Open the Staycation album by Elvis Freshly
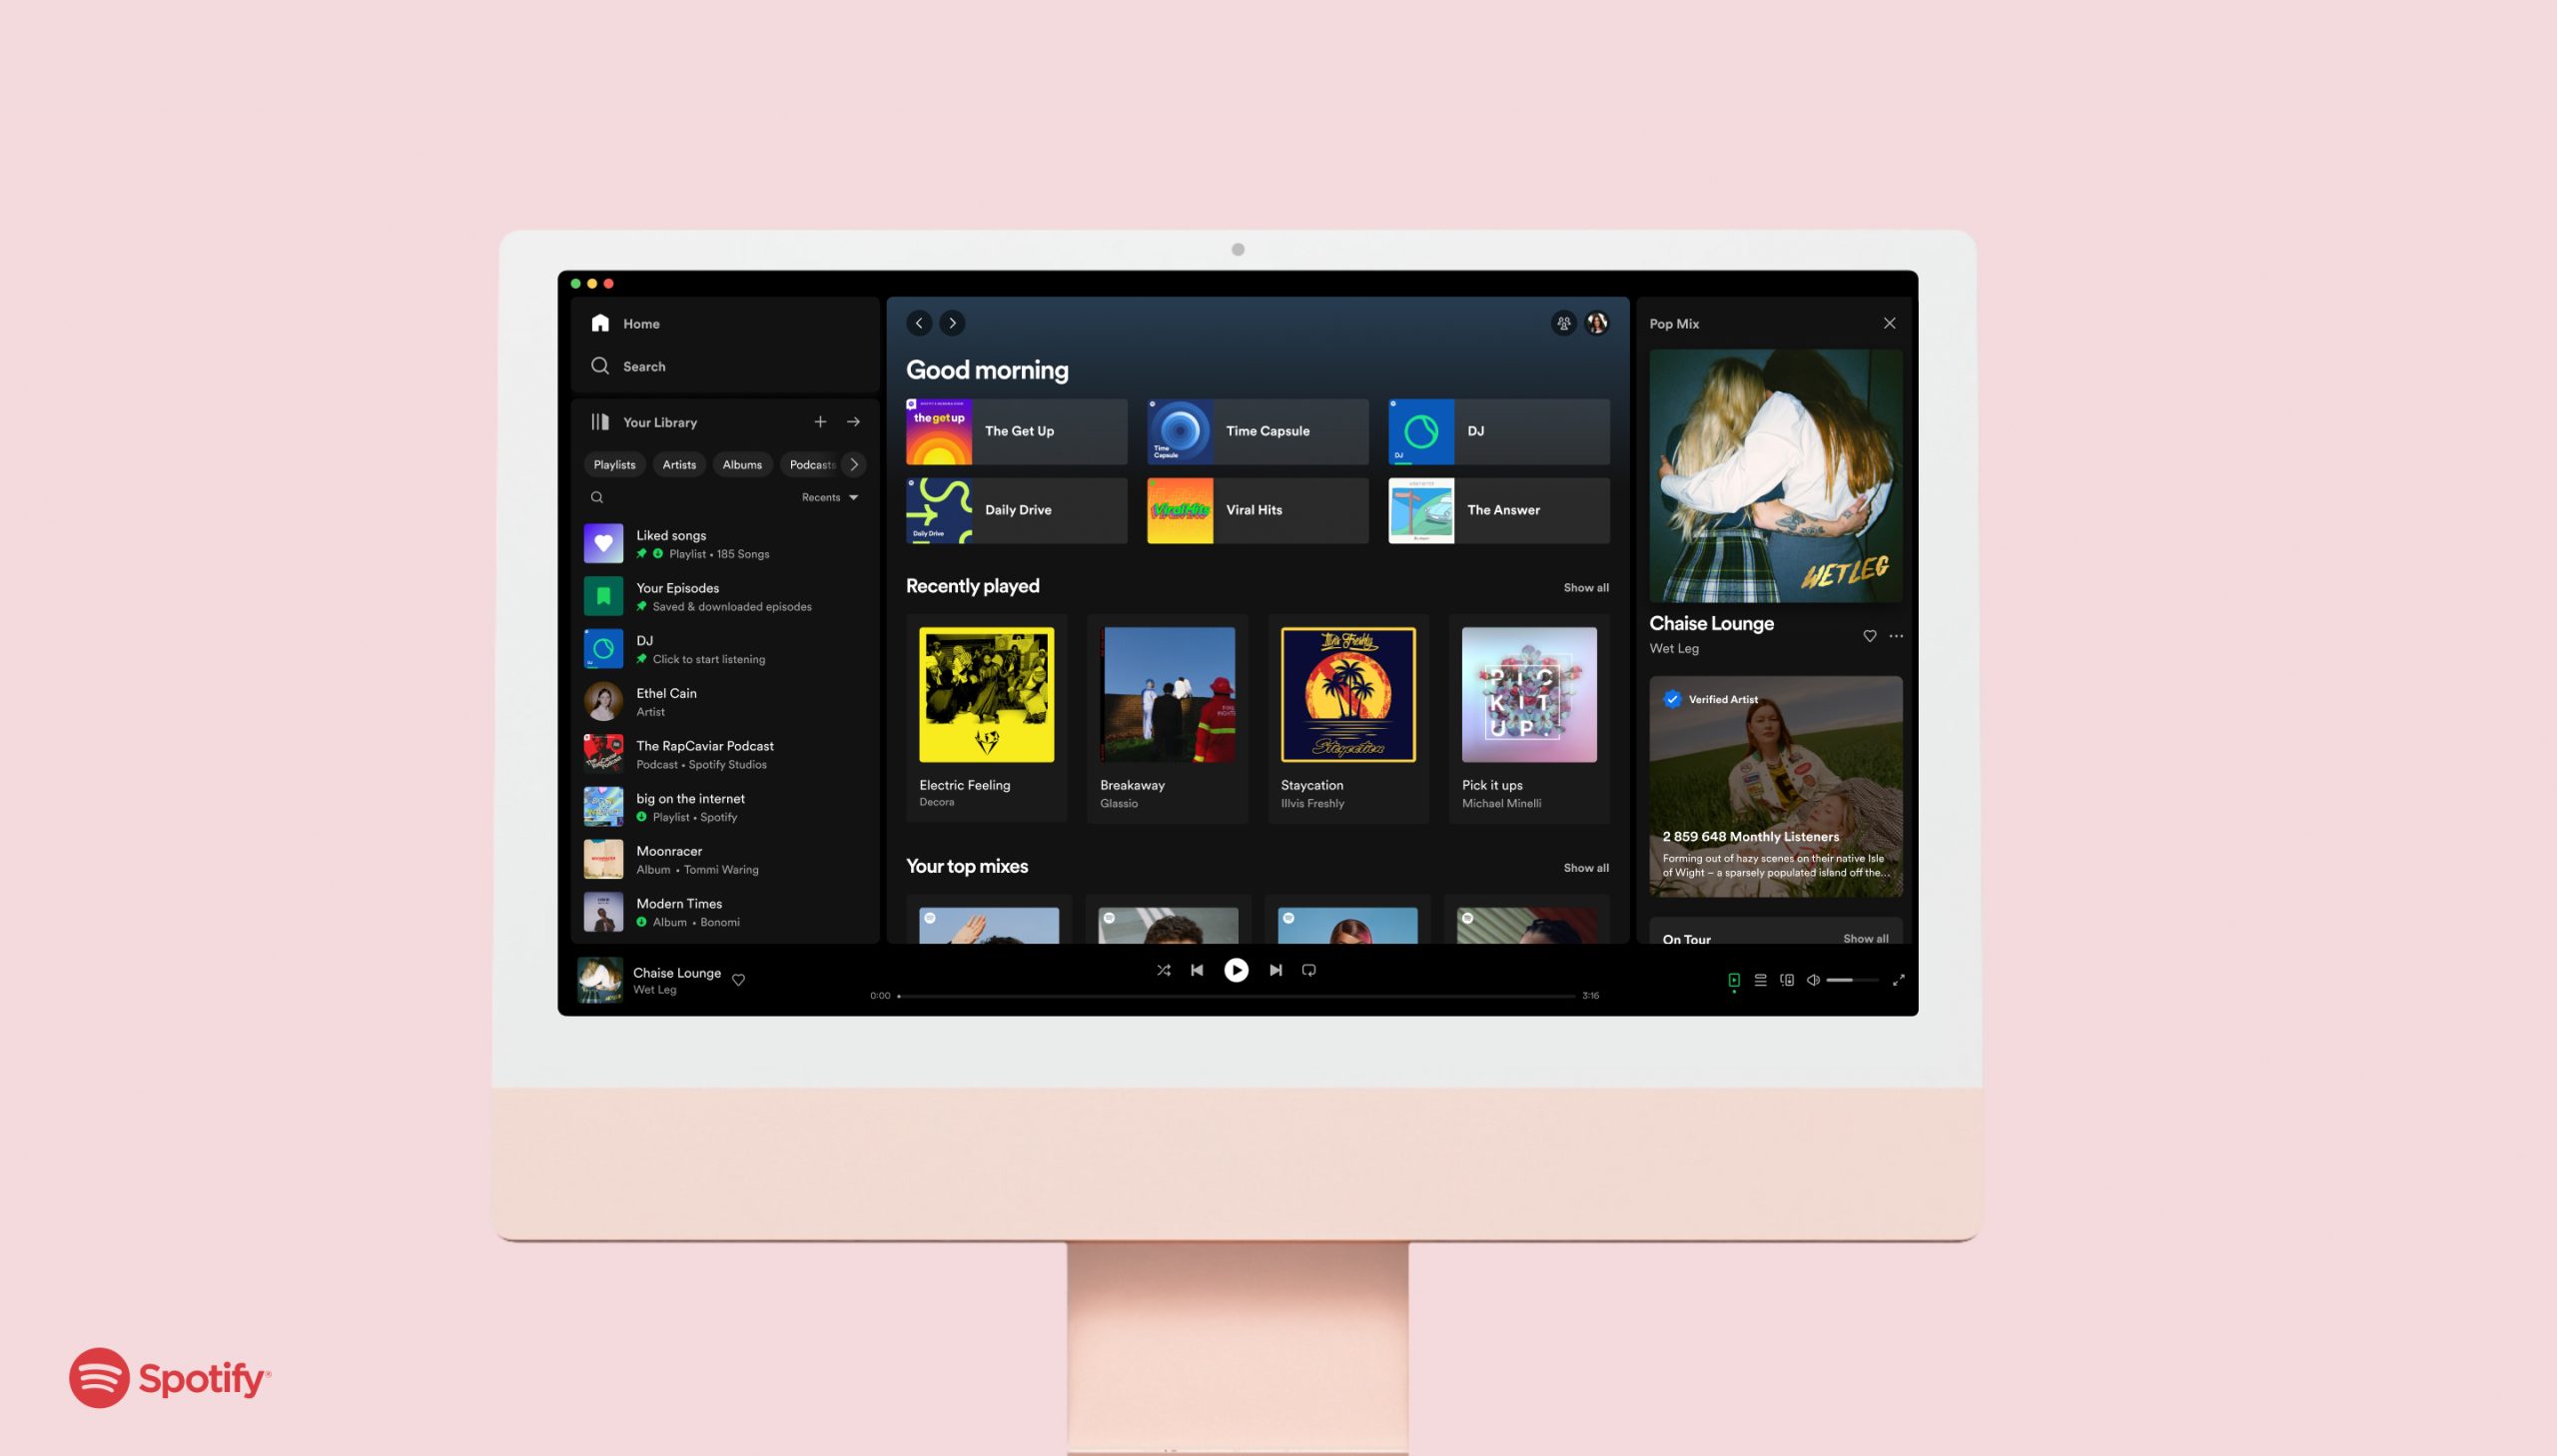Screen dimensions: 2557x1456 1347,694
